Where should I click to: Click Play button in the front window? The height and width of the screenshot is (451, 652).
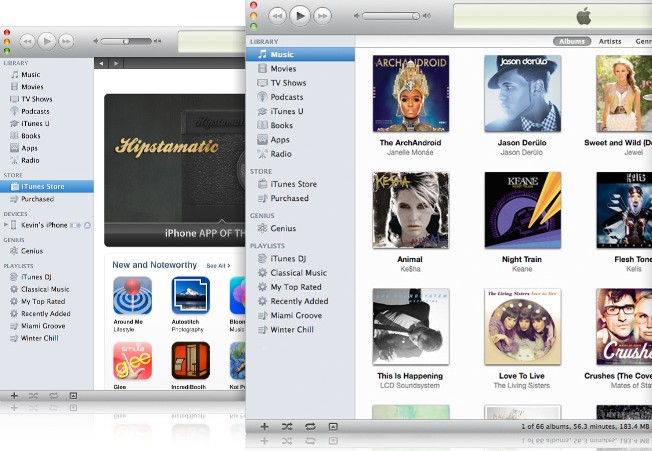tap(300, 16)
